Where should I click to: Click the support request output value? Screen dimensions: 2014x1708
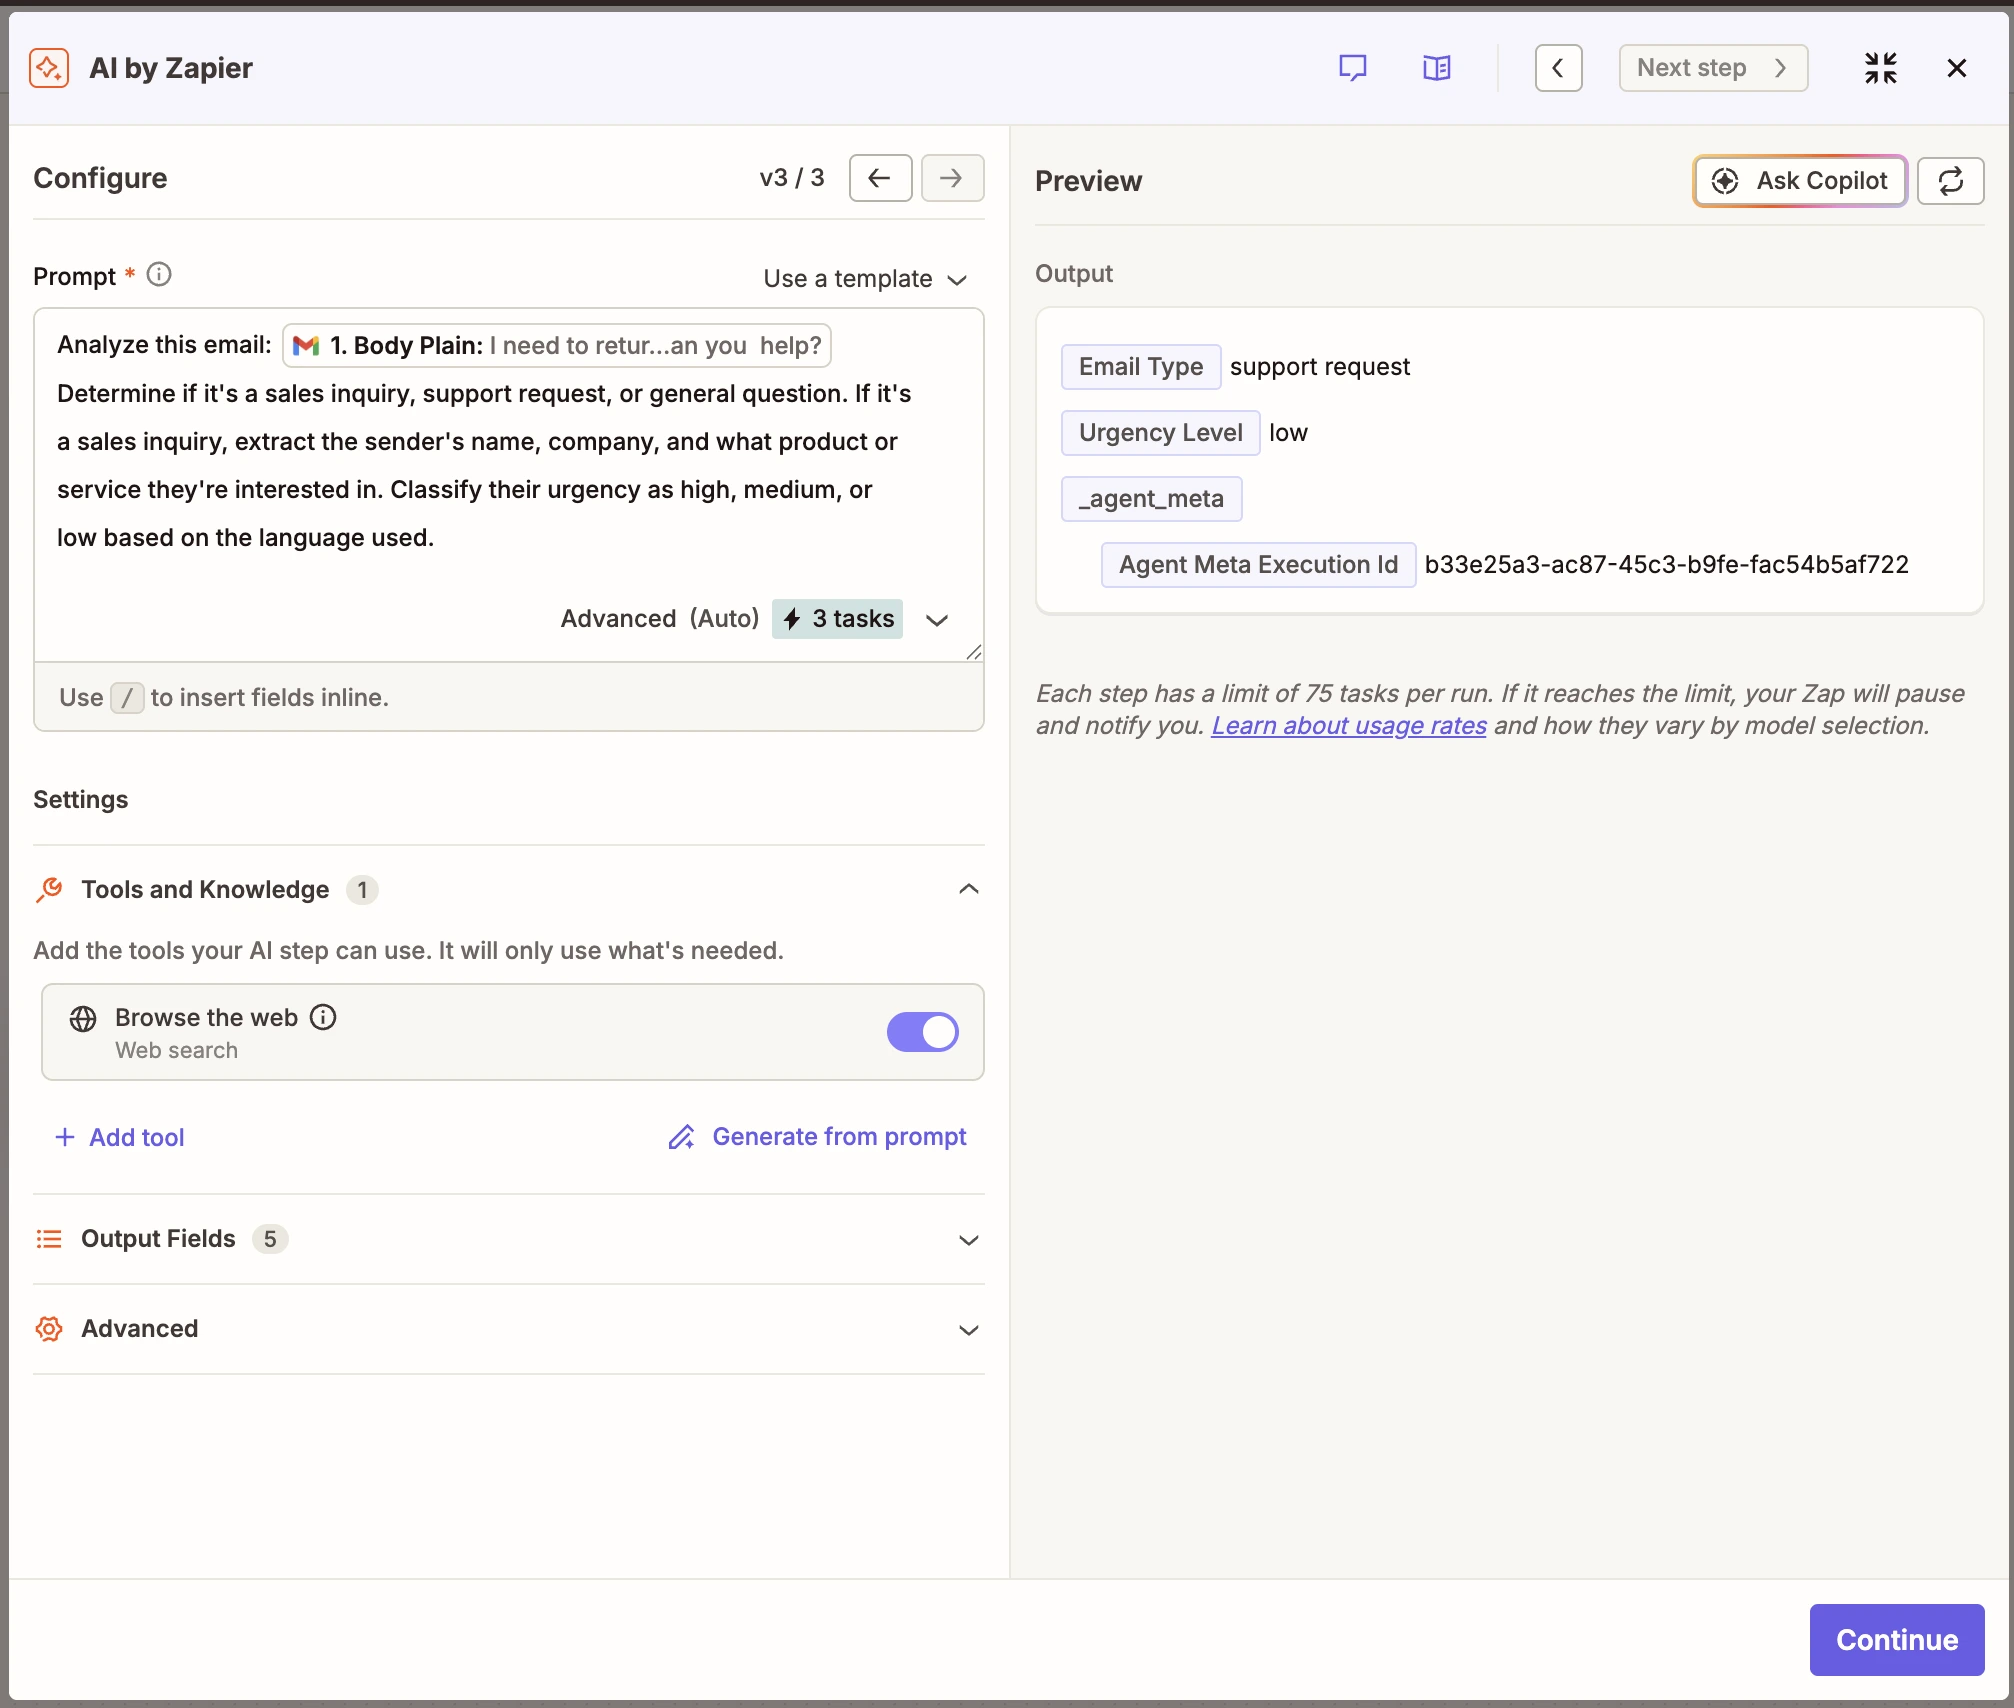tap(1319, 367)
